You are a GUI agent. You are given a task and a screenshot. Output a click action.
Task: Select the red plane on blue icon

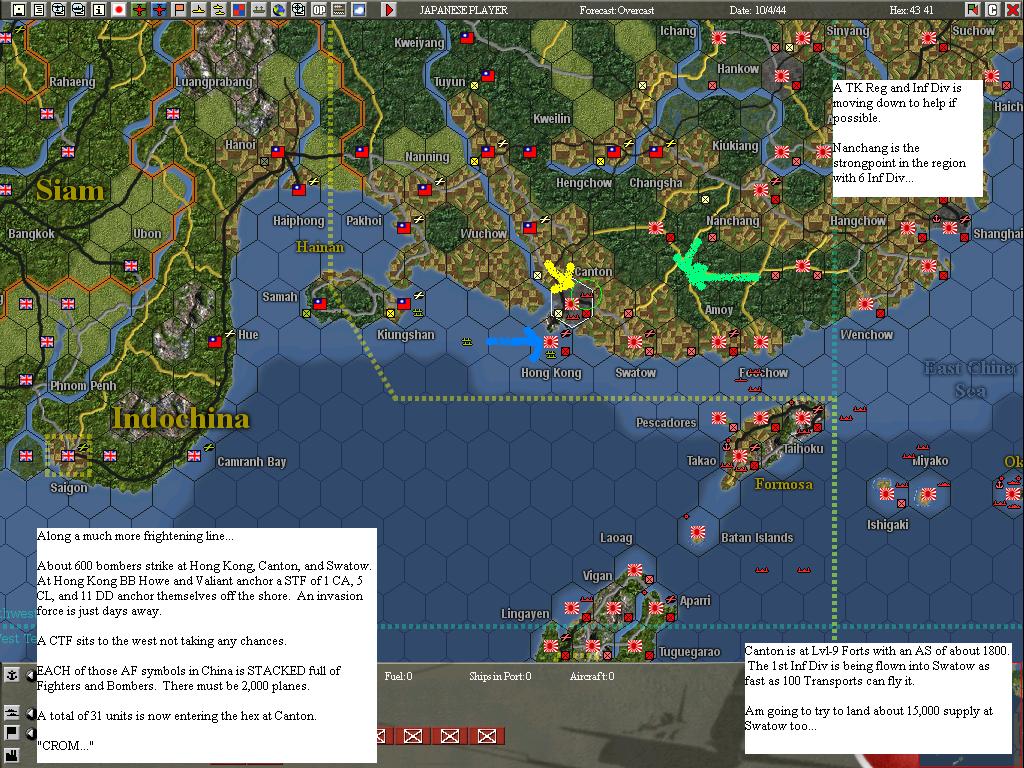tap(159, 10)
